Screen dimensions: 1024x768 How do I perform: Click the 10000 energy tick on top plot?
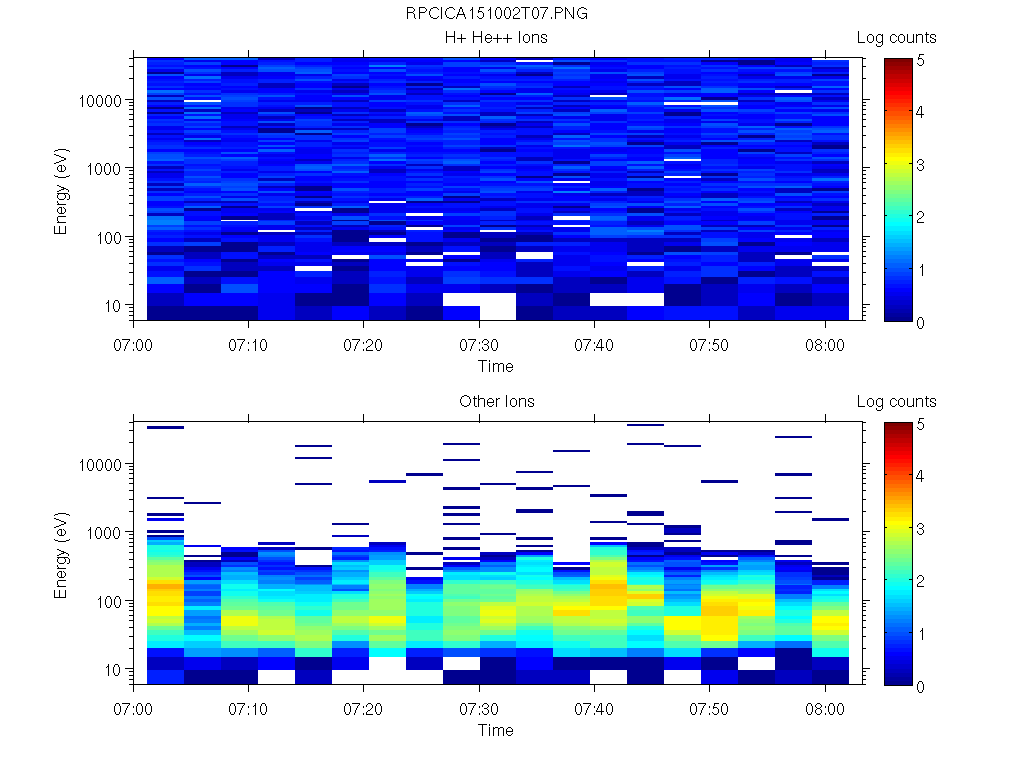(100, 101)
